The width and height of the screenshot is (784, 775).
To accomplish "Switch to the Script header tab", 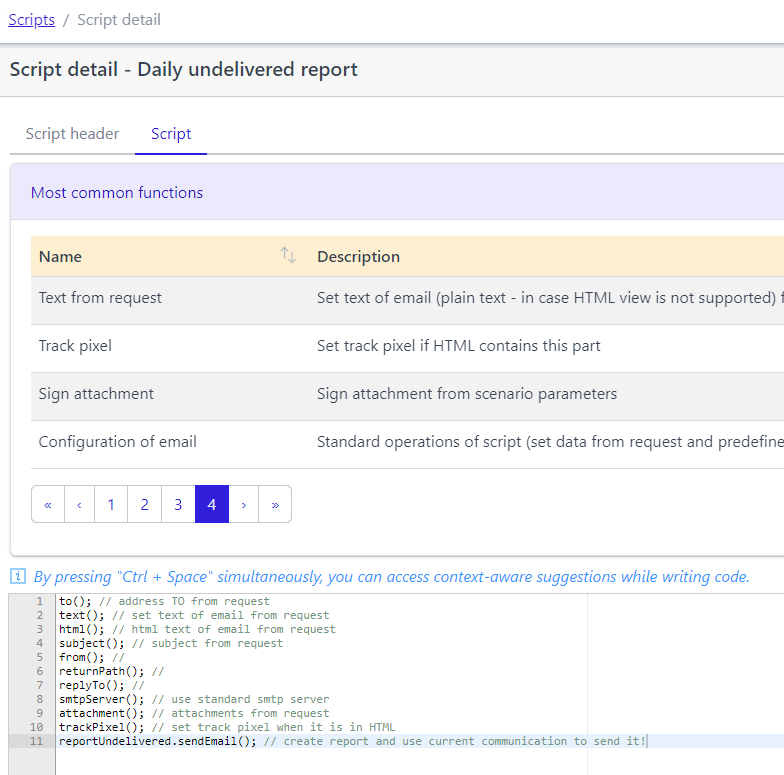I will coord(72,134).
